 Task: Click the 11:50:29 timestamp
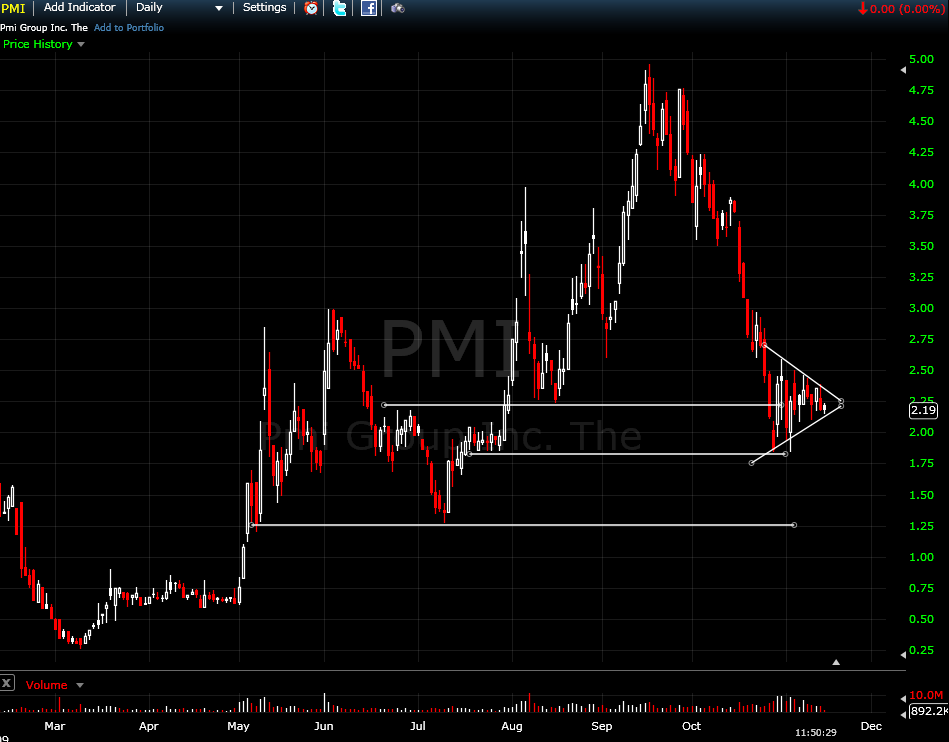(815, 732)
